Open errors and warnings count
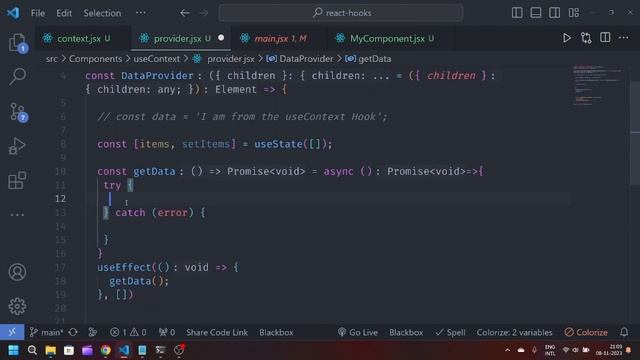Viewport: 640px width, 360px height. tap(128, 332)
